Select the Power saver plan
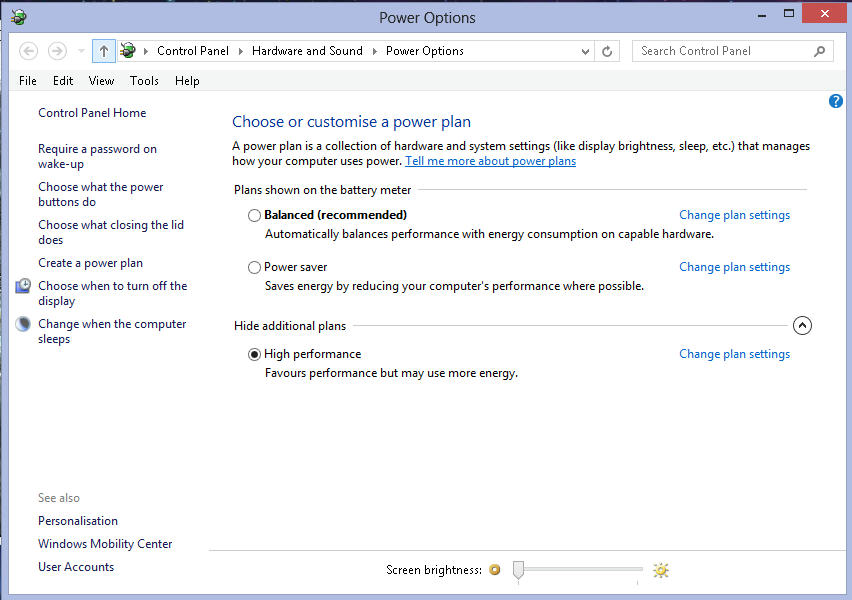852x600 pixels. coord(254,267)
